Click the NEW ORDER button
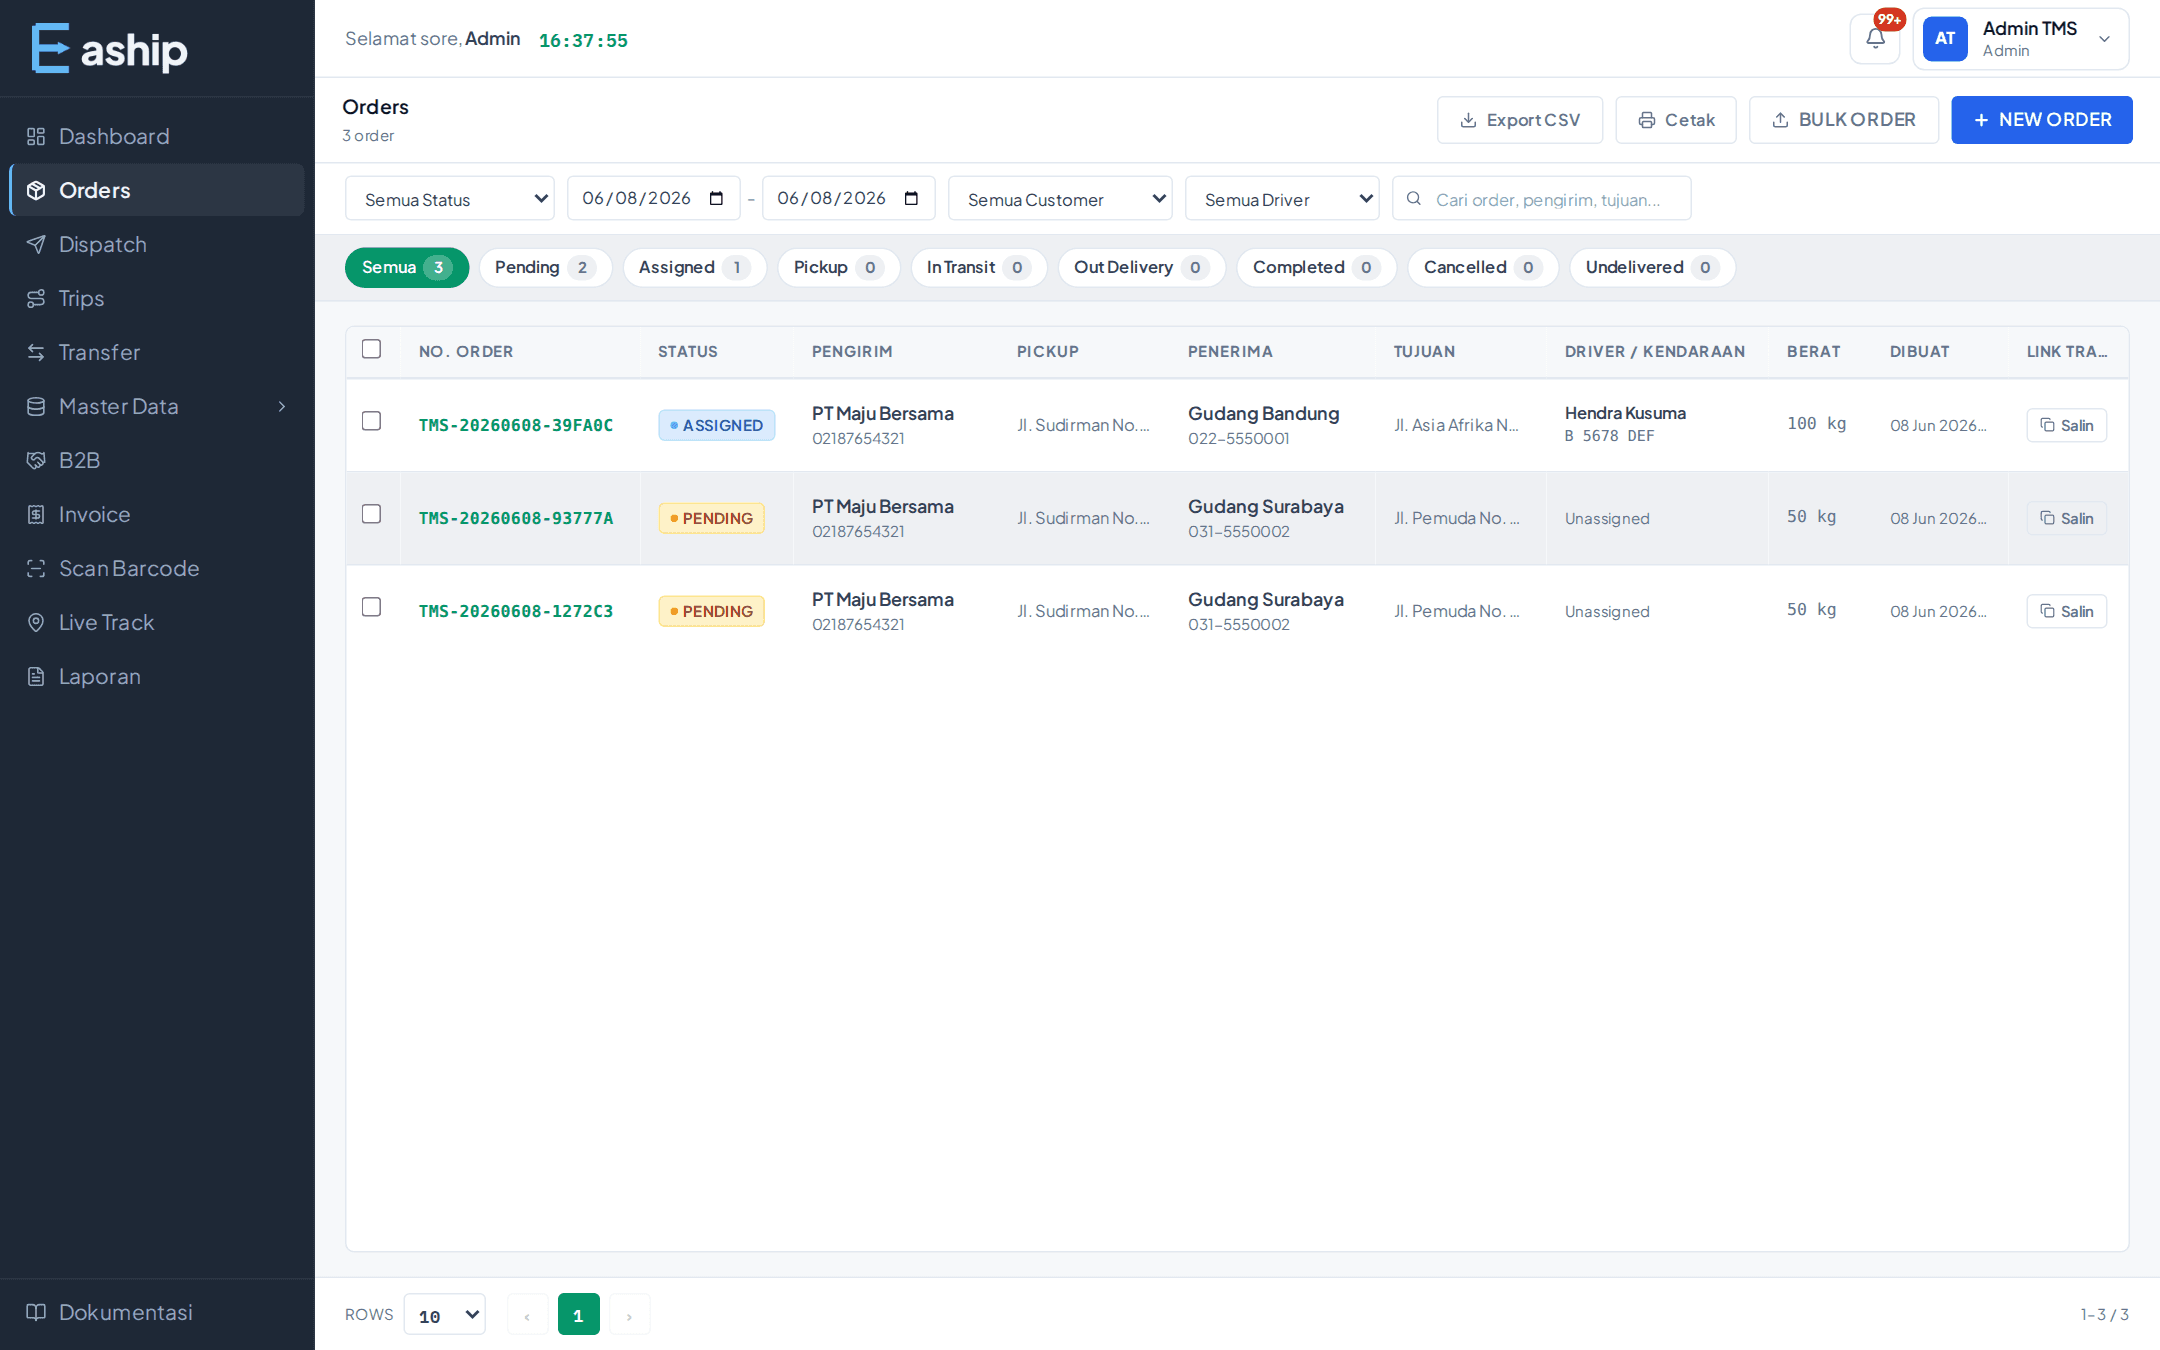The width and height of the screenshot is (2160, 1350). click(2041, 120)
